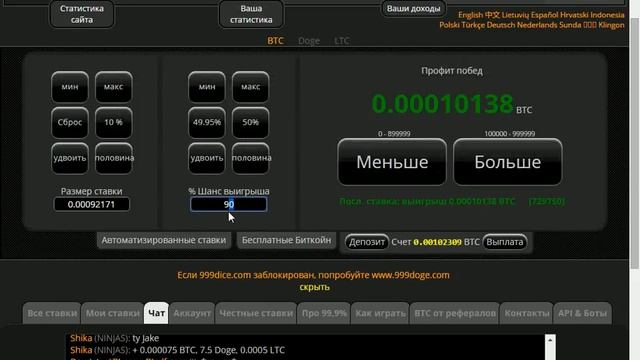Screen dimensions: 640x360
Task: Open the Депозит dialog
Action: [x=367, y=242]
